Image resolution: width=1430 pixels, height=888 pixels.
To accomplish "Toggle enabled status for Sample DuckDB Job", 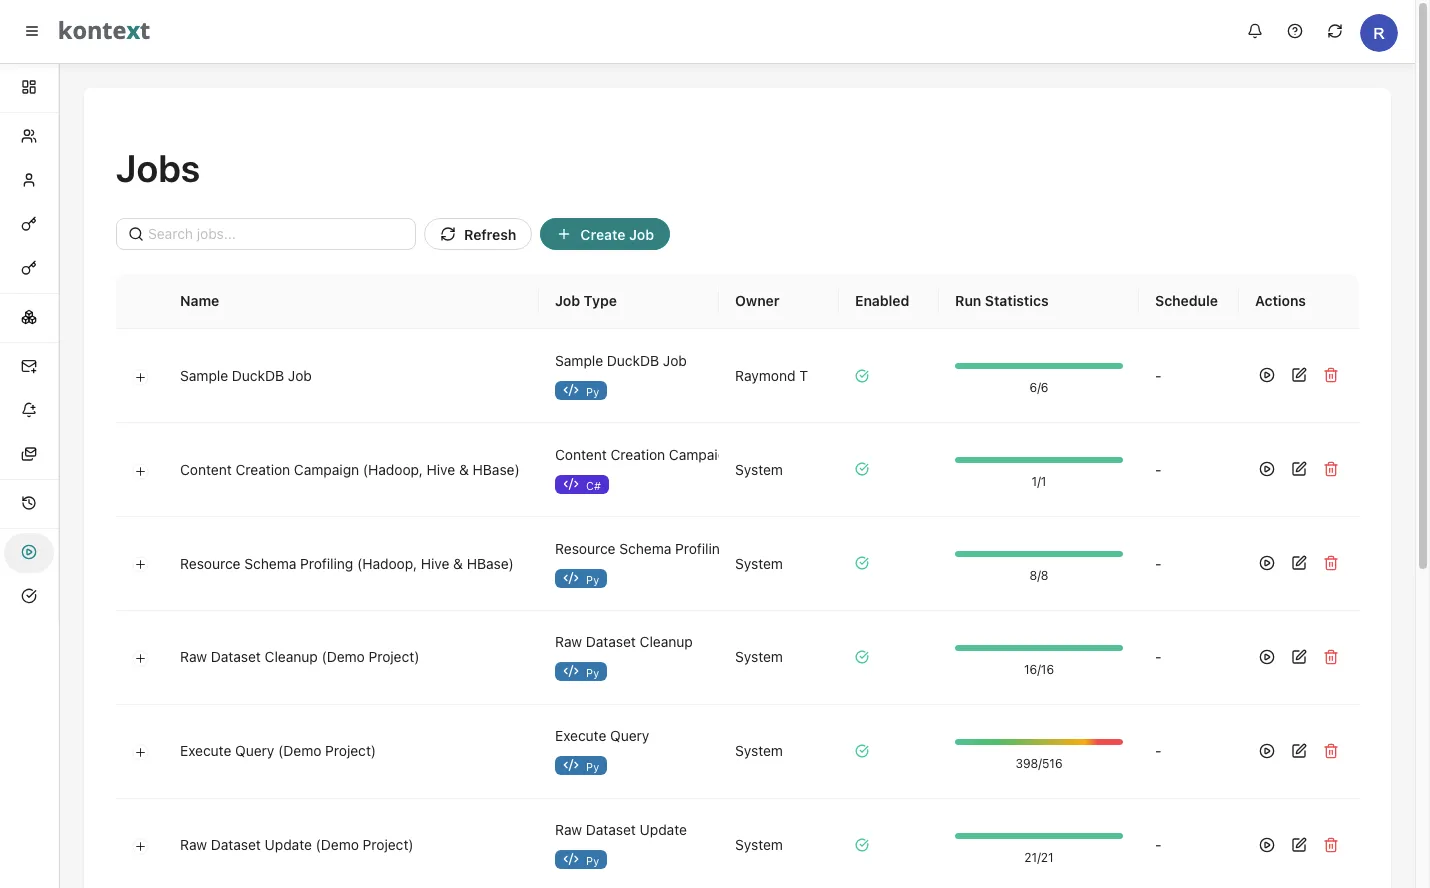I will click(861, 376).
